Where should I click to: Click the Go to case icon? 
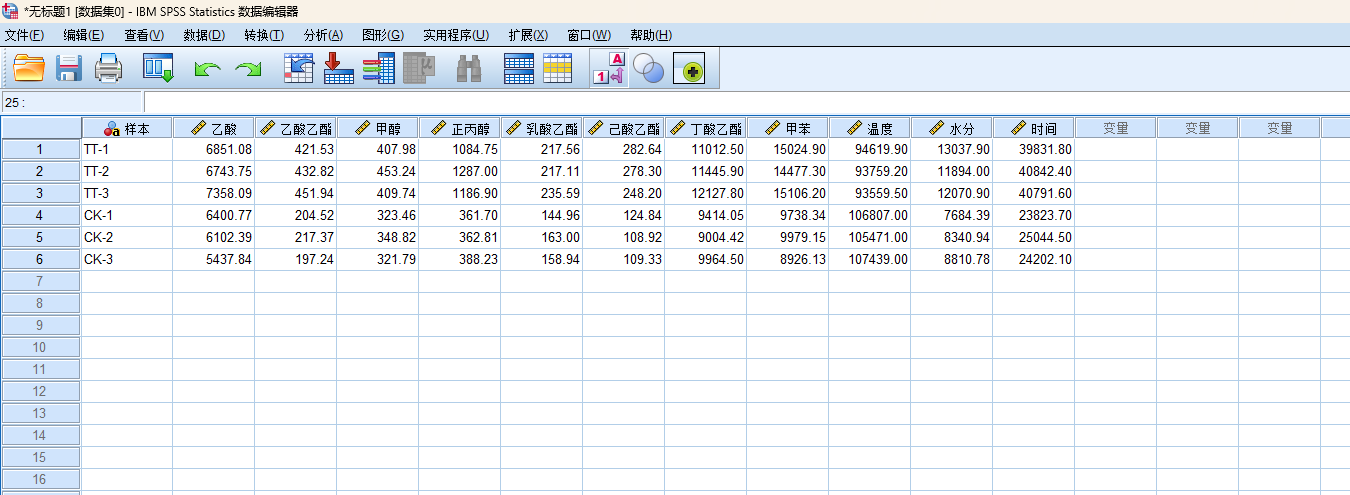pyautogui.click(x=299, y=69)
